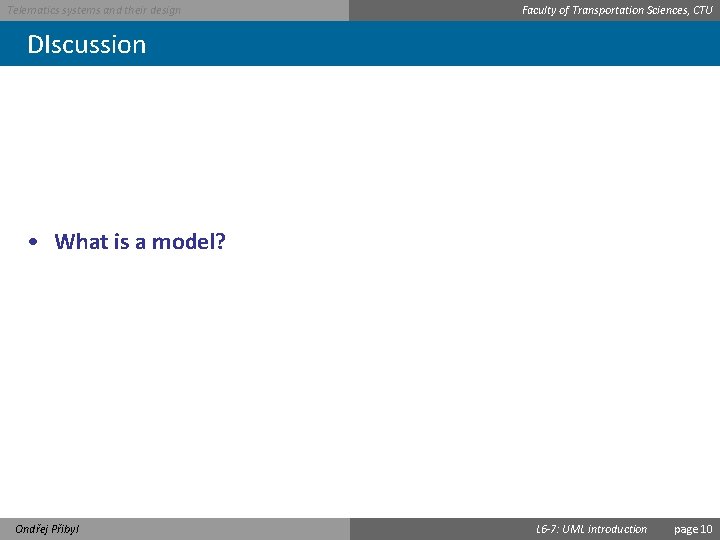Click the author name 'Ondřej Přibyl' in footer
The width and height of the screenshot is (720, 540).
(47, 529)
